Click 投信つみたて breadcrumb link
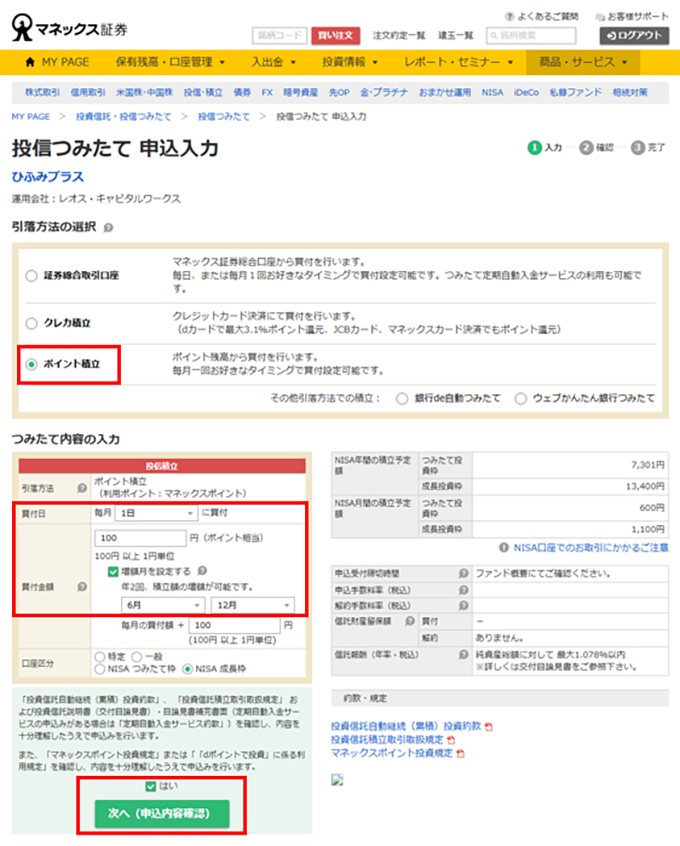The image size is (680, 846). coord(223,117)
